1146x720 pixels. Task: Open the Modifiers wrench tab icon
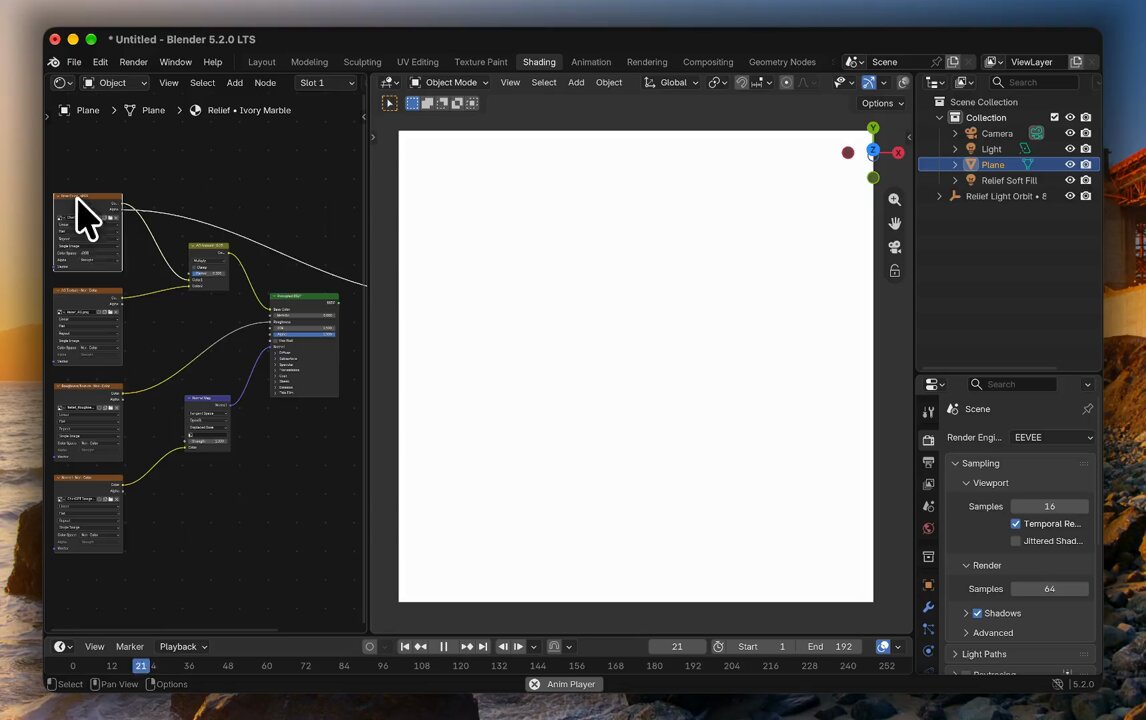click(x=928, y=607)
